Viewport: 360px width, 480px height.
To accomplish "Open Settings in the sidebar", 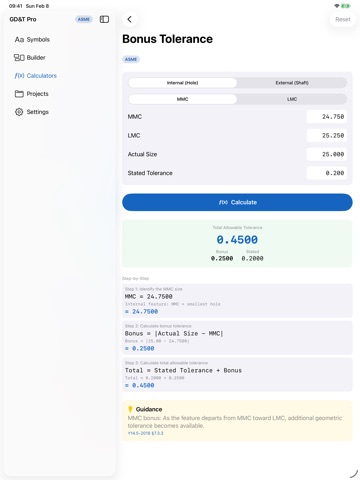I will click(32, 112).
